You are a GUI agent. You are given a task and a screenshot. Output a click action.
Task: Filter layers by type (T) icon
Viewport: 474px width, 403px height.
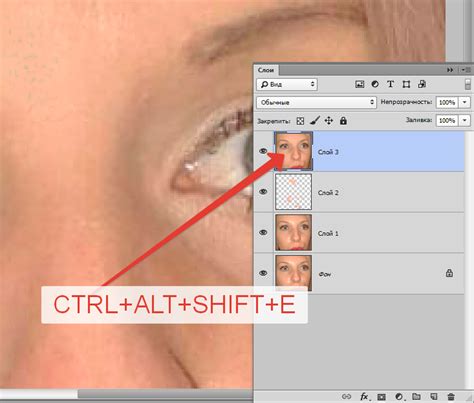pos(390,84)
